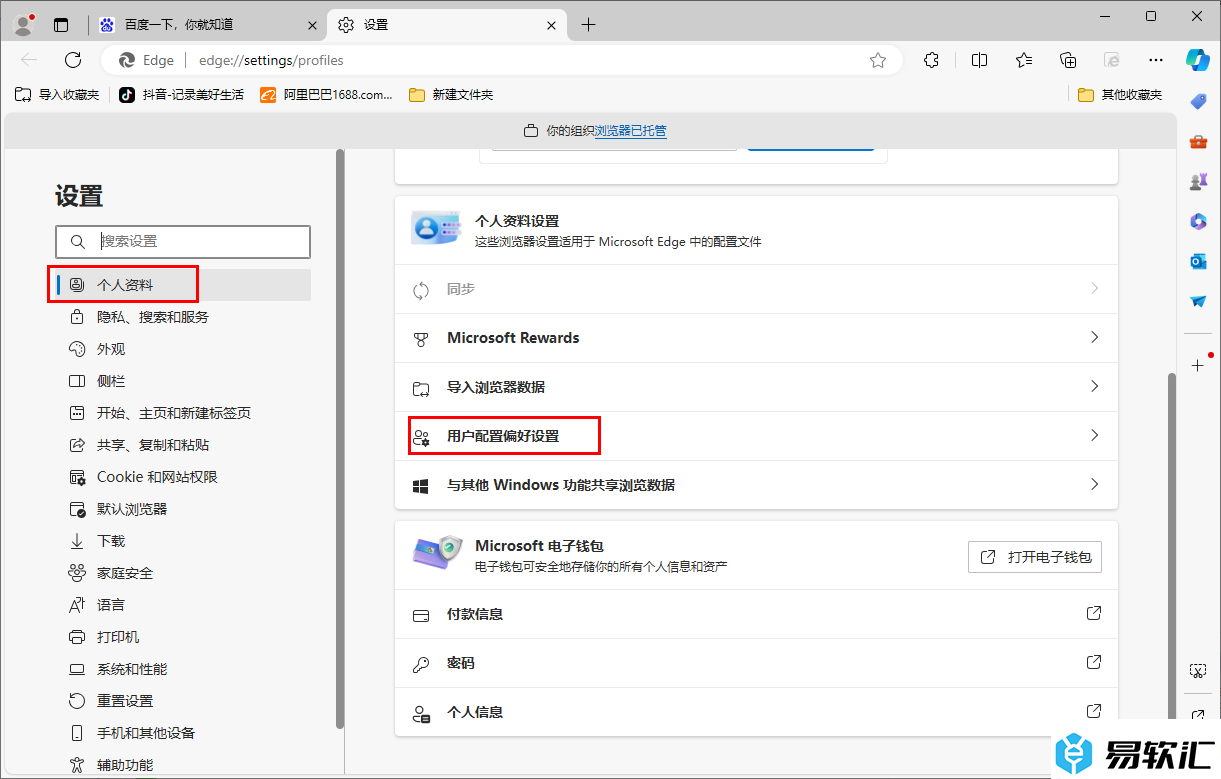
Task: Open 阿里巴巴1688.com bookmark
Action: 327,95
